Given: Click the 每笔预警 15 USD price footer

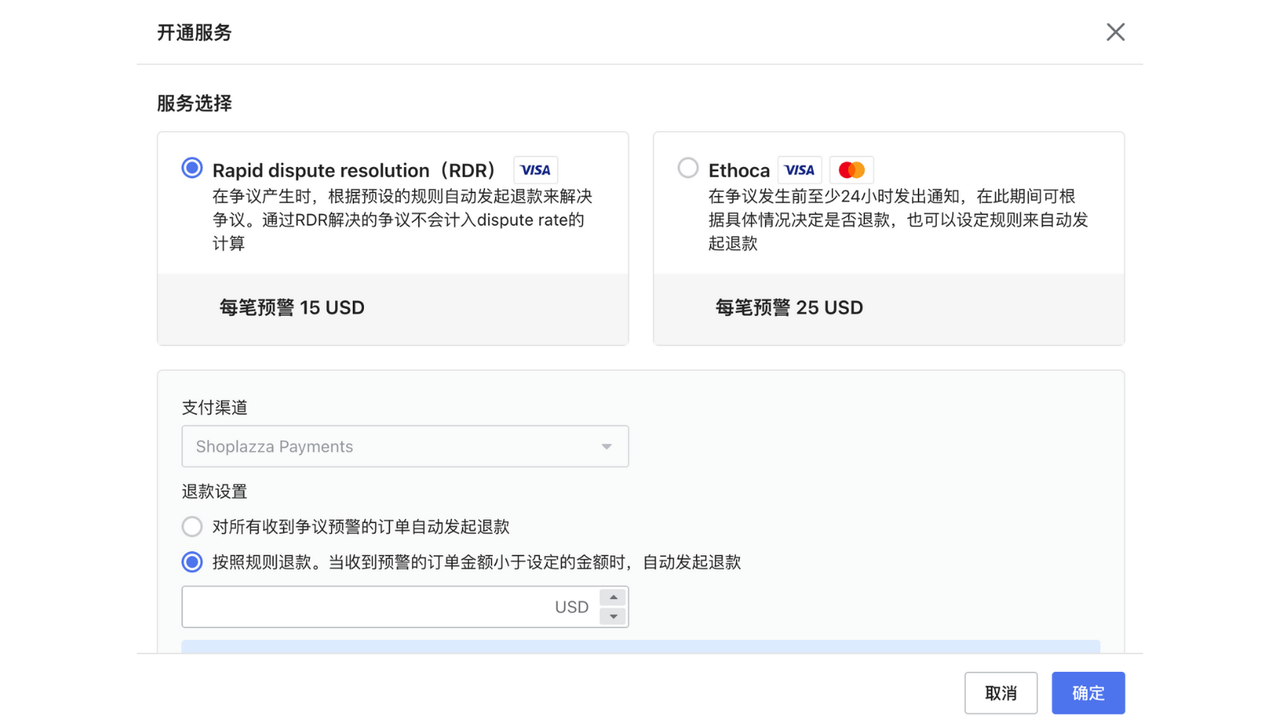Looking at the screenshot, I should point(292,308).
